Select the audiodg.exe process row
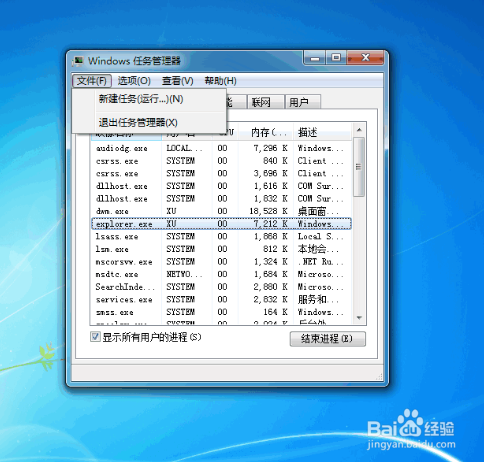Viewport: 484px width, 462px height. pos(221,148)
